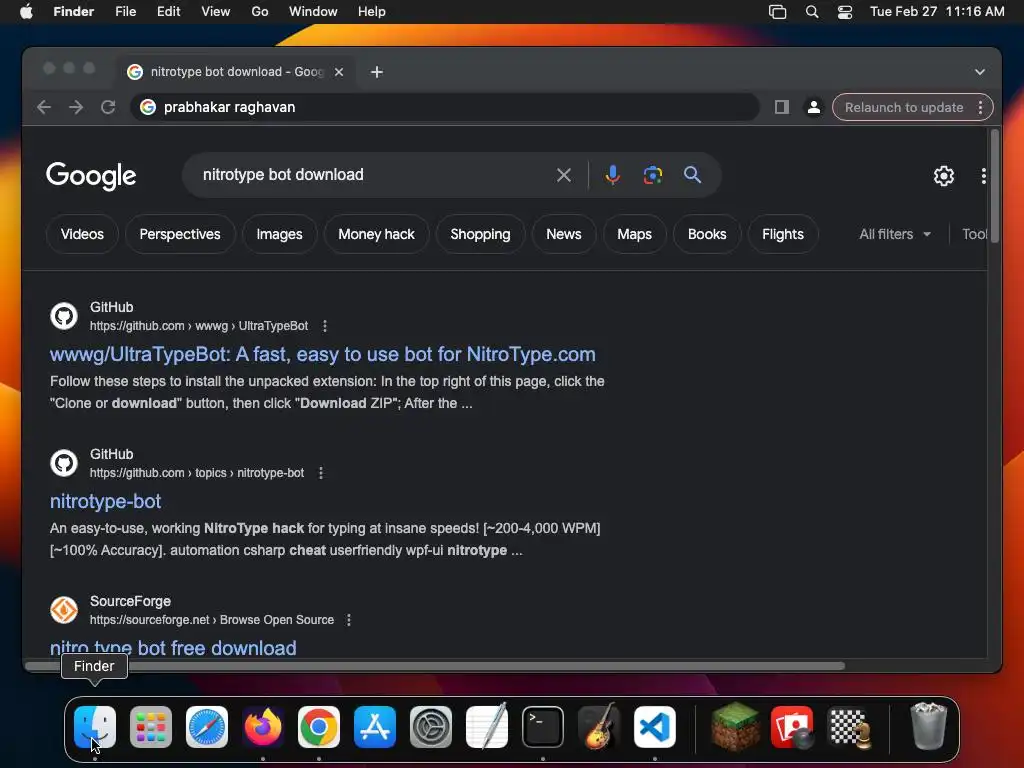Viewport: 1024px width, 768px height.
Task: Open Finder from the dock
Action: coord(95,726)
